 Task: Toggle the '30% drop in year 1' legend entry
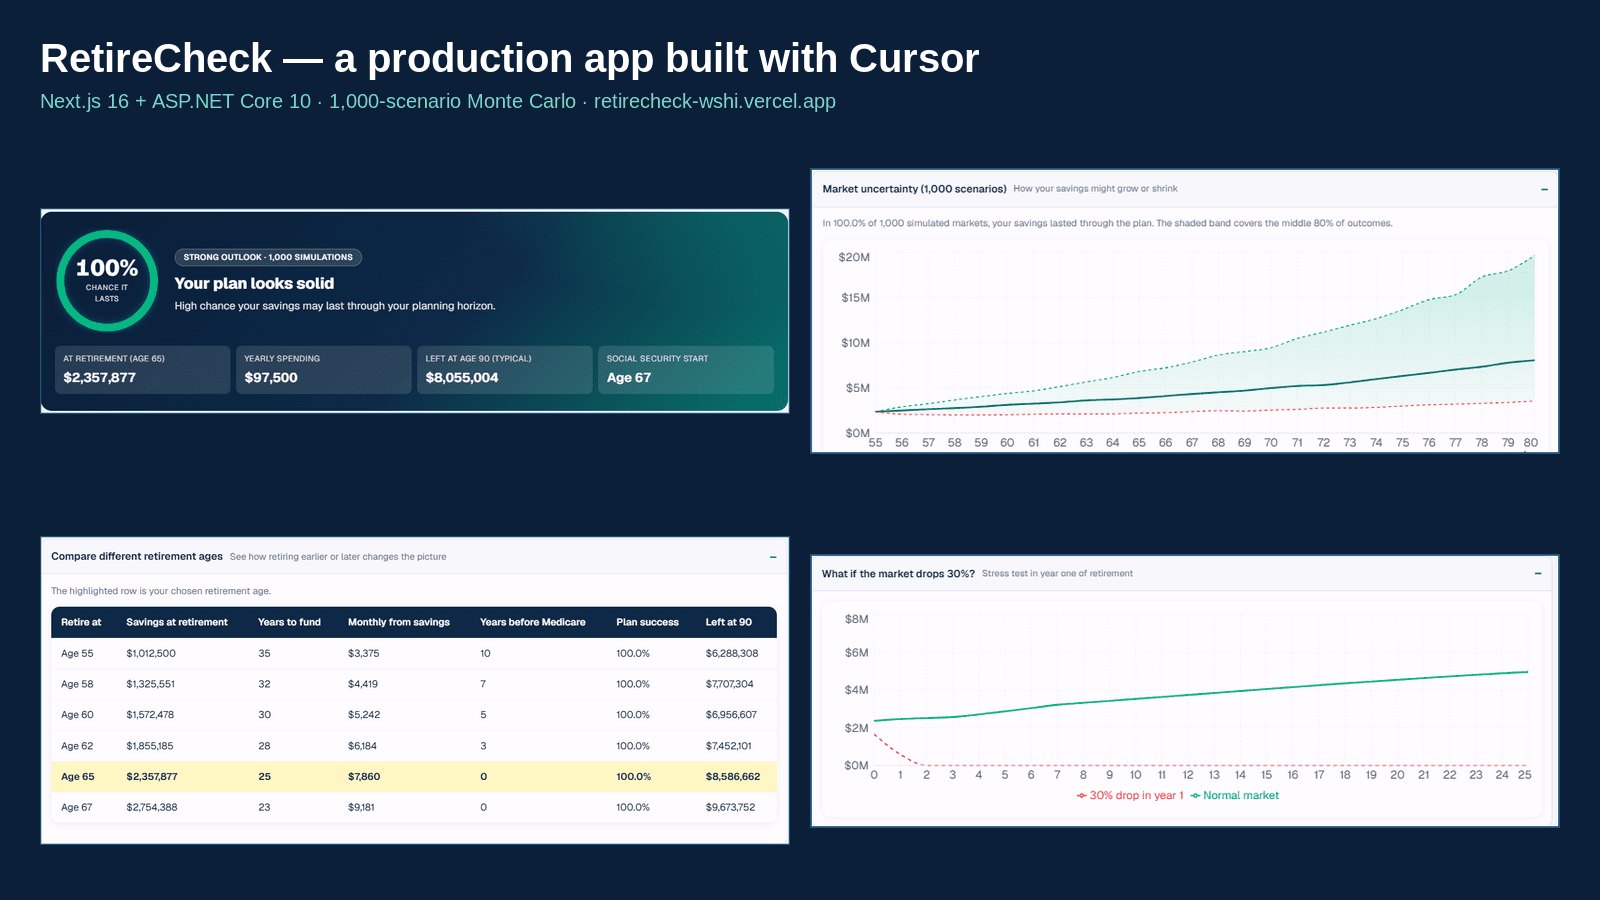1130,796
